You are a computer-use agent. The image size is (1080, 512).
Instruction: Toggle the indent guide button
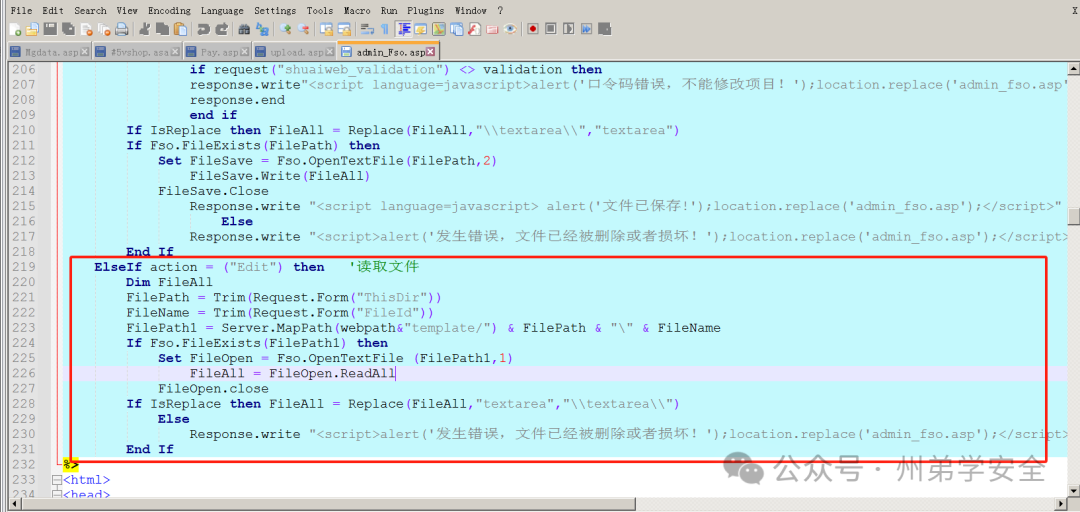tap(404, 29)
